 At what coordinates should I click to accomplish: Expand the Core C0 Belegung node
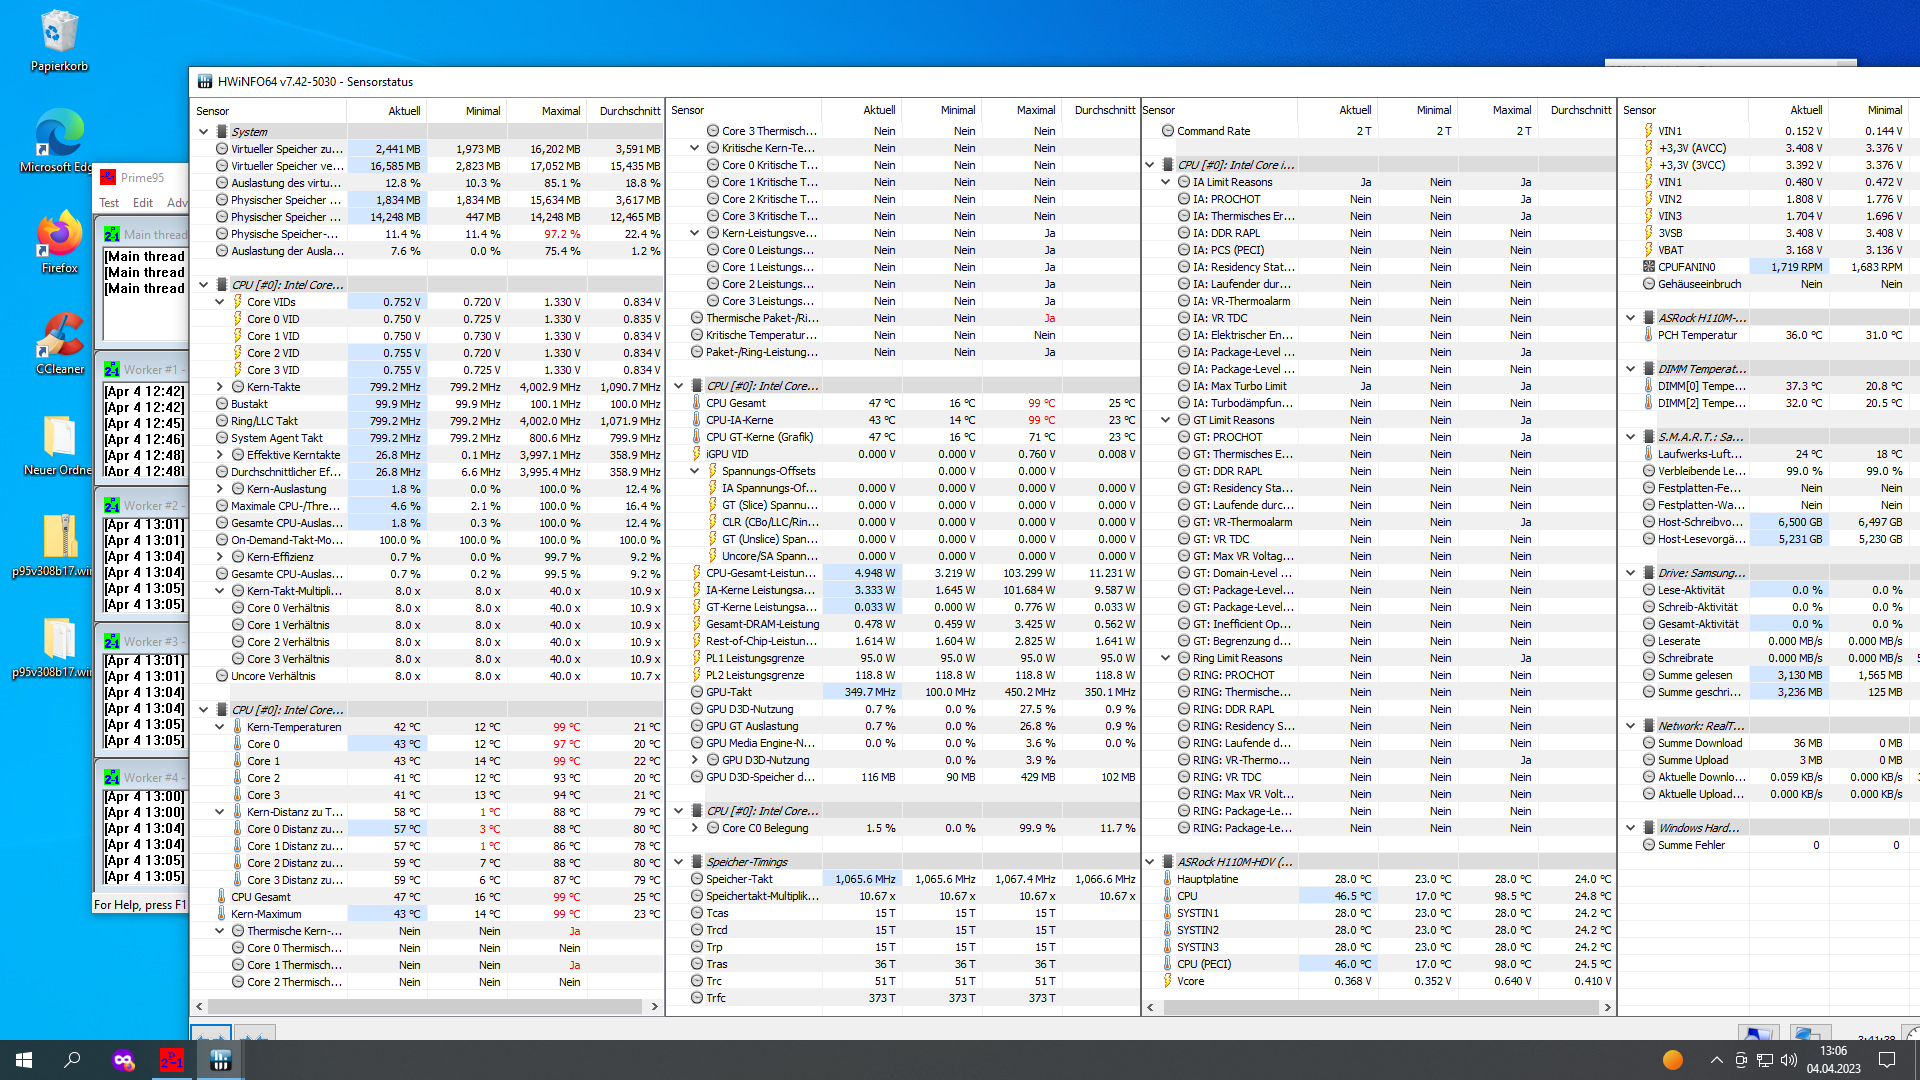[695, 828]
